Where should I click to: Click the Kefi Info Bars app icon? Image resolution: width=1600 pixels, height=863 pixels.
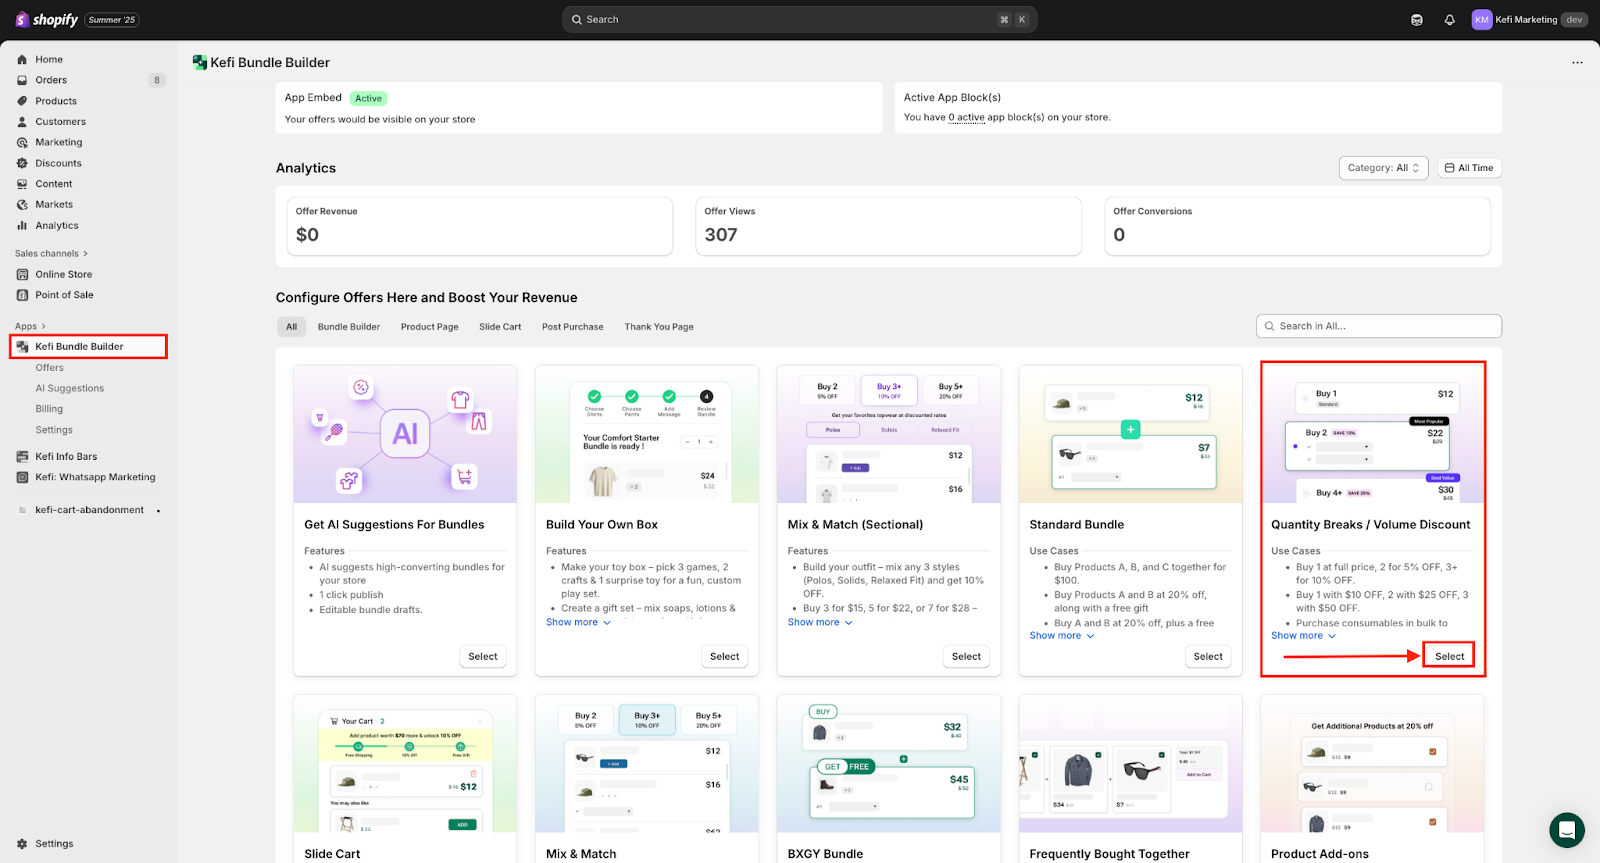click(x=22, y=457)
